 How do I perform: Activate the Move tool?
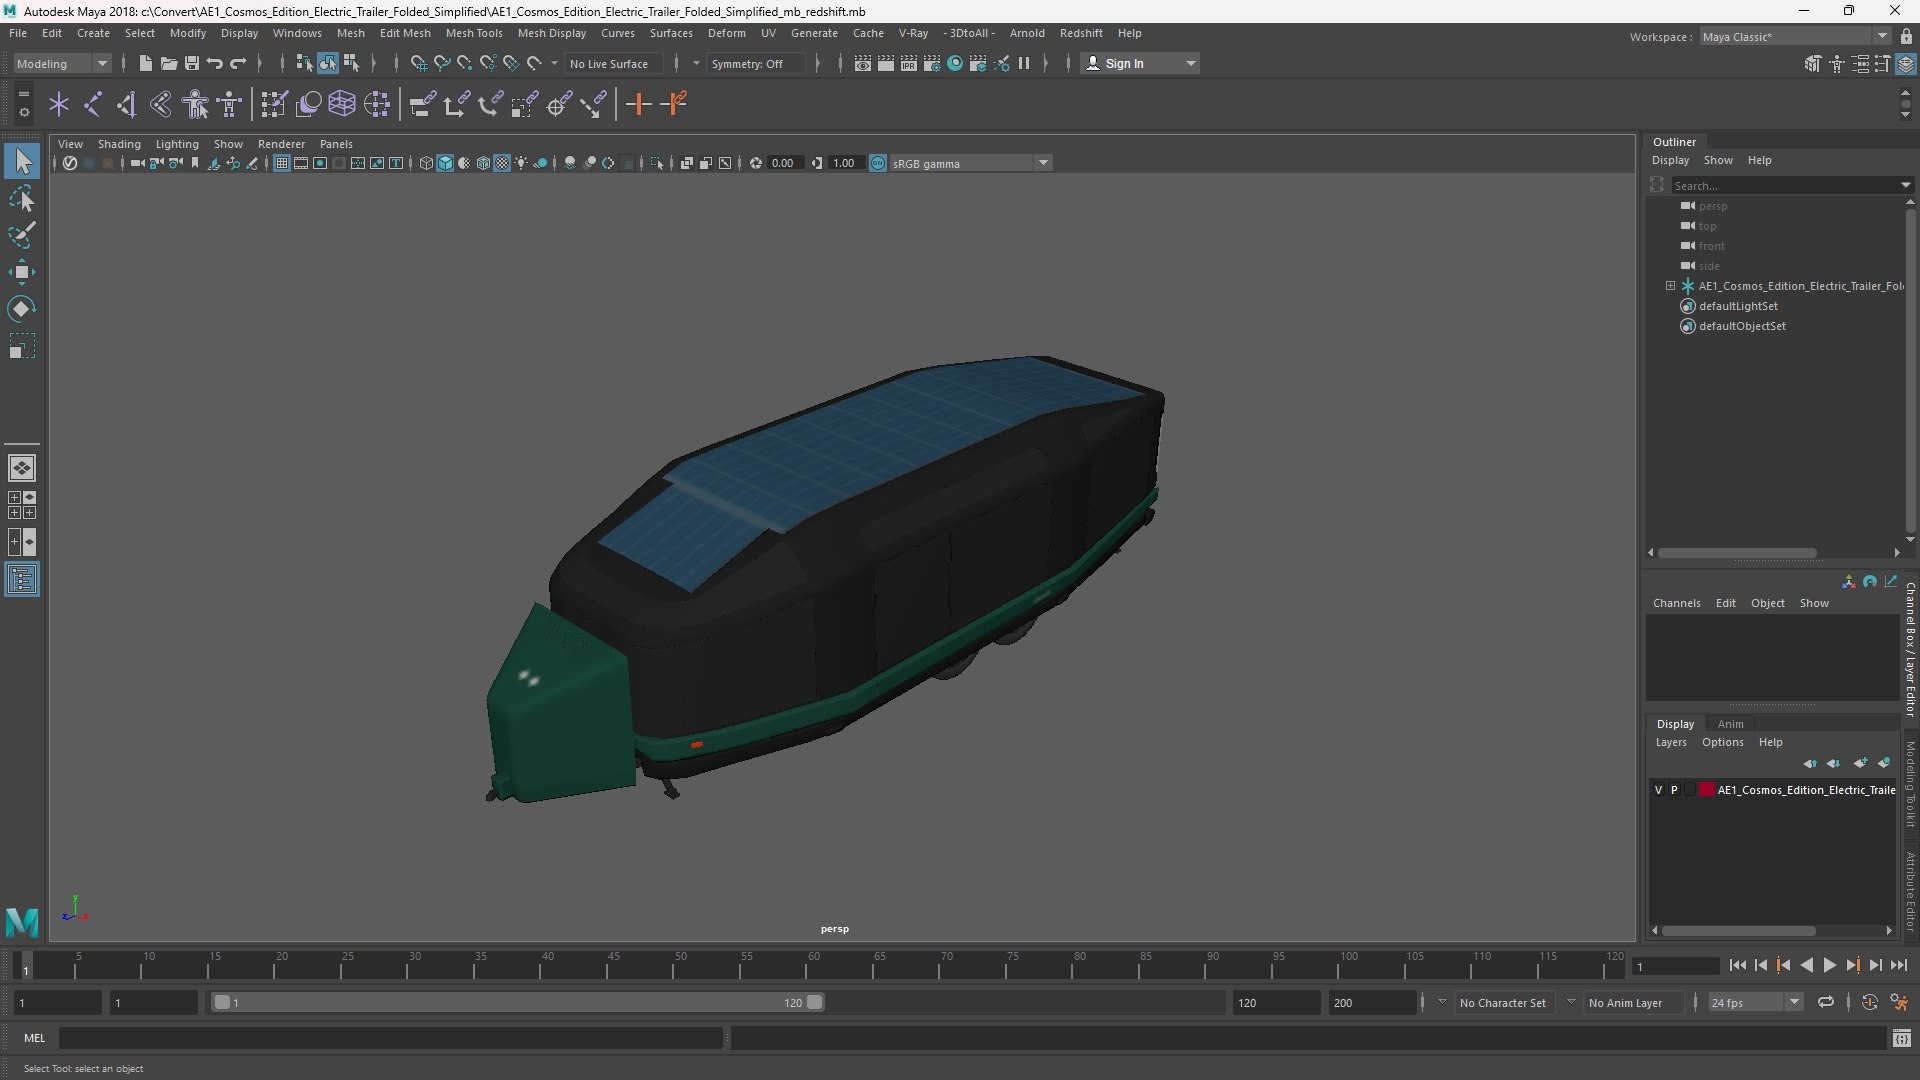[x=22, y=272]
